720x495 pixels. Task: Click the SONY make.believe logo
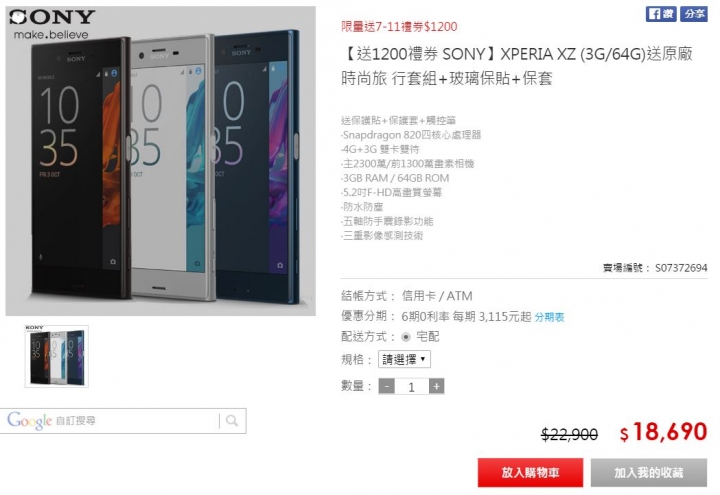(x=51, y=24)
